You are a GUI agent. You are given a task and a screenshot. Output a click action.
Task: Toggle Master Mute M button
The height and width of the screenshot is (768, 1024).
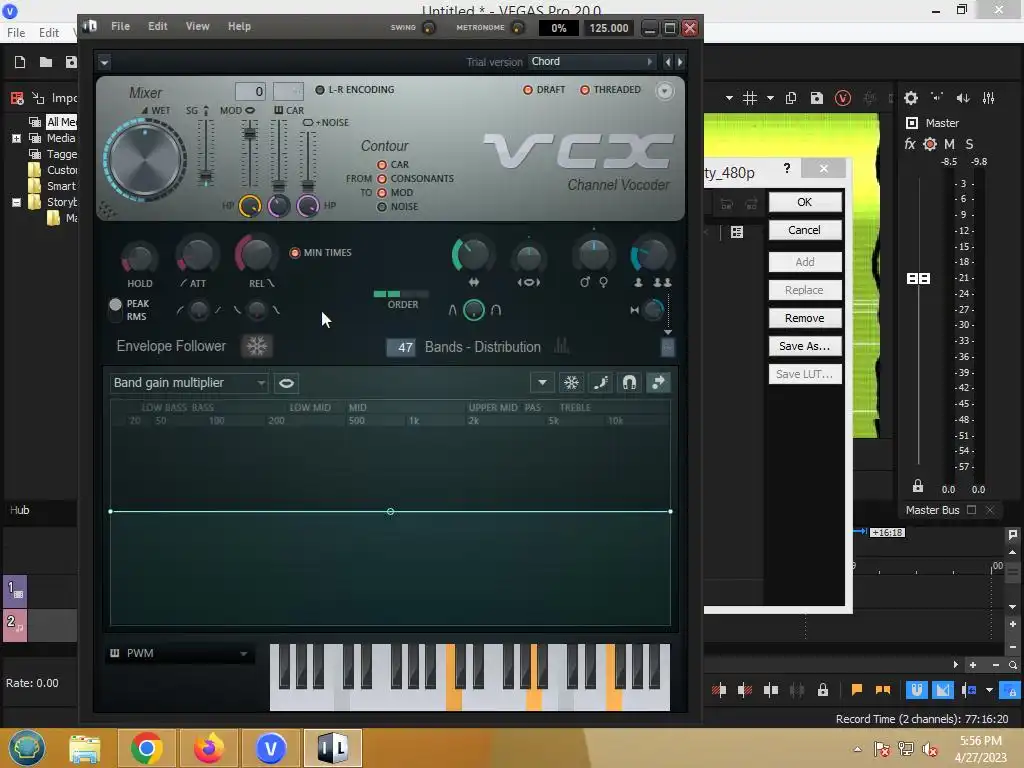[x=950, y=144]
